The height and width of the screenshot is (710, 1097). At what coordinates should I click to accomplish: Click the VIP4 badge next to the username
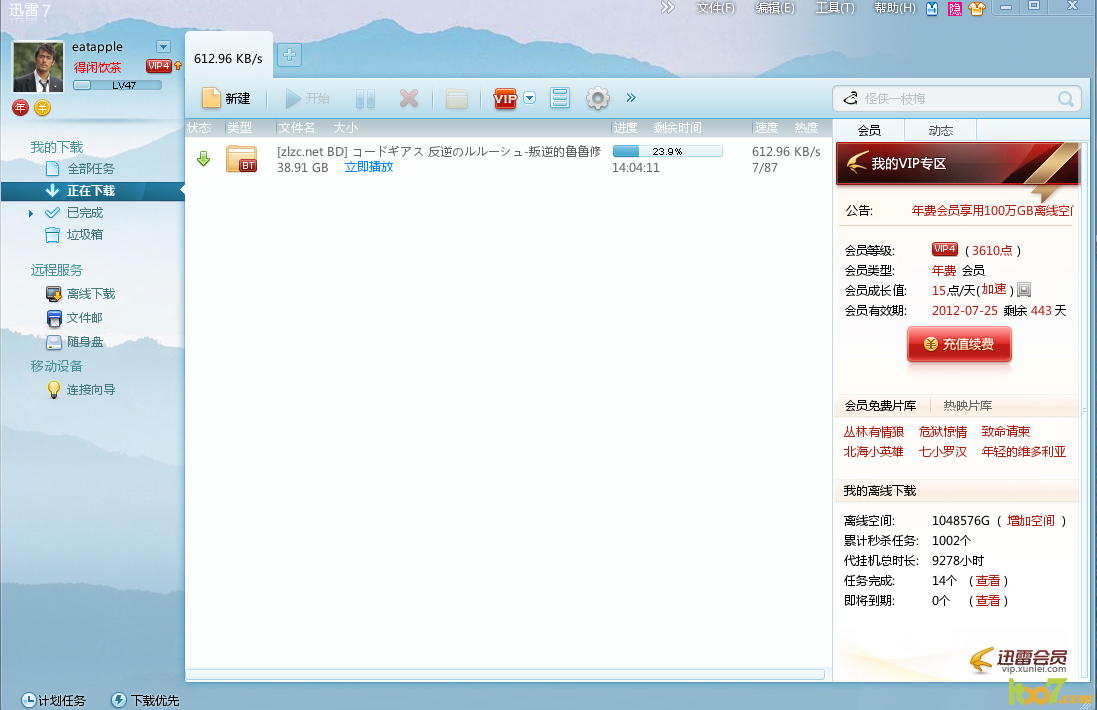tap(159, 66)
